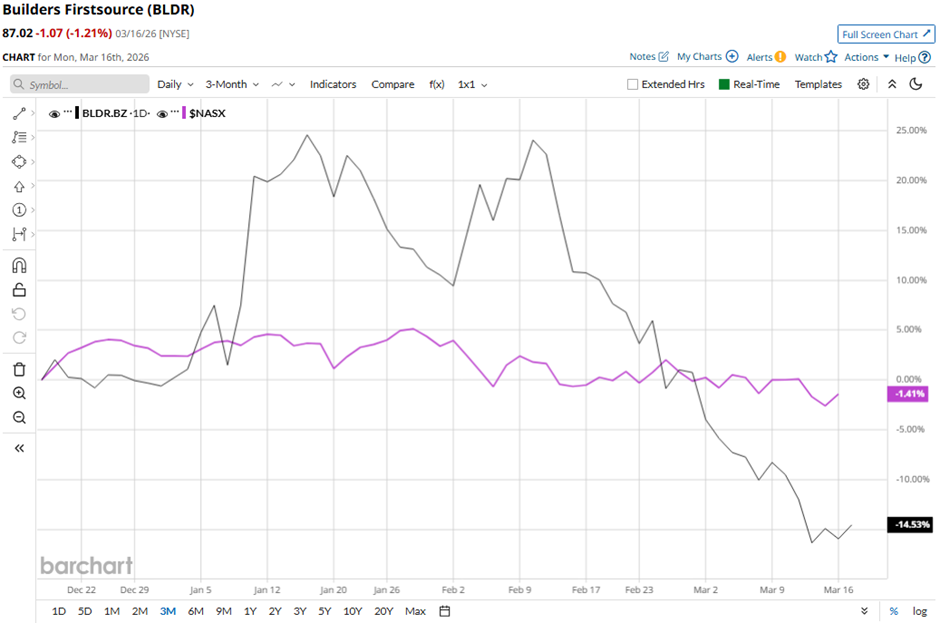Open the 1x1 grid layout dropdown
Image resolution: width=940 pixels, height=623 pixels.
[472, 85]
